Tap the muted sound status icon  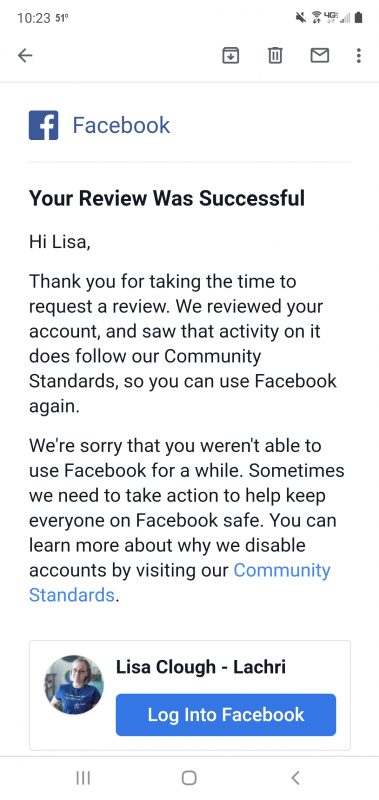pos(301,18)
